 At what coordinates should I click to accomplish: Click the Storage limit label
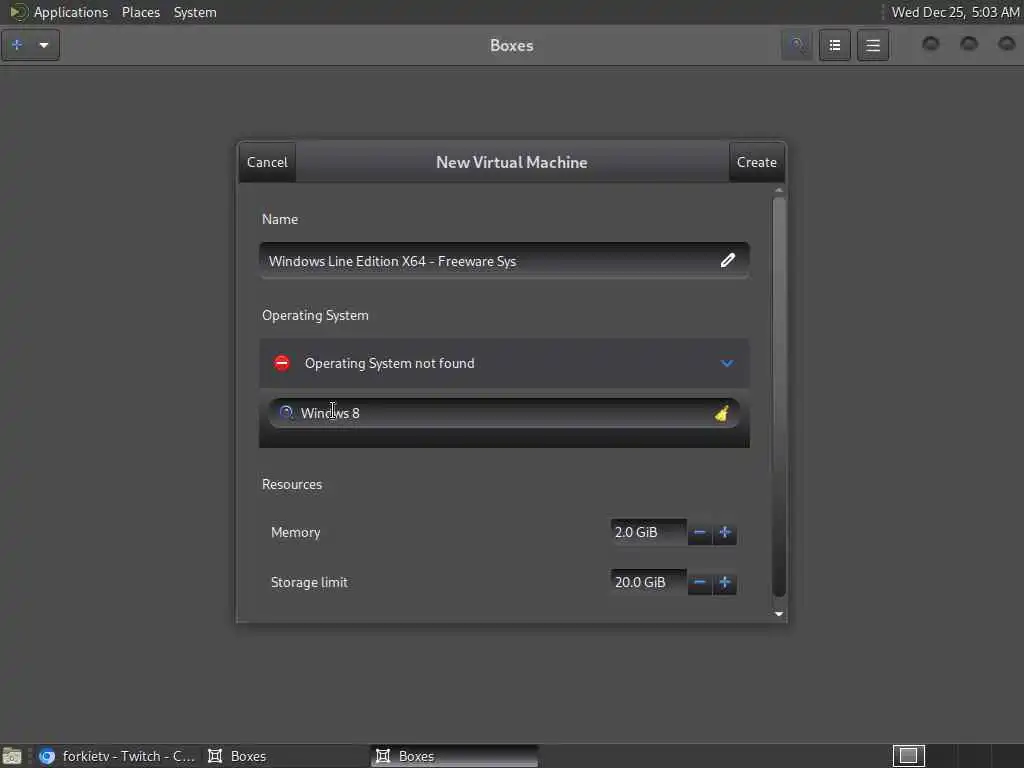click(x=309, y=583)
